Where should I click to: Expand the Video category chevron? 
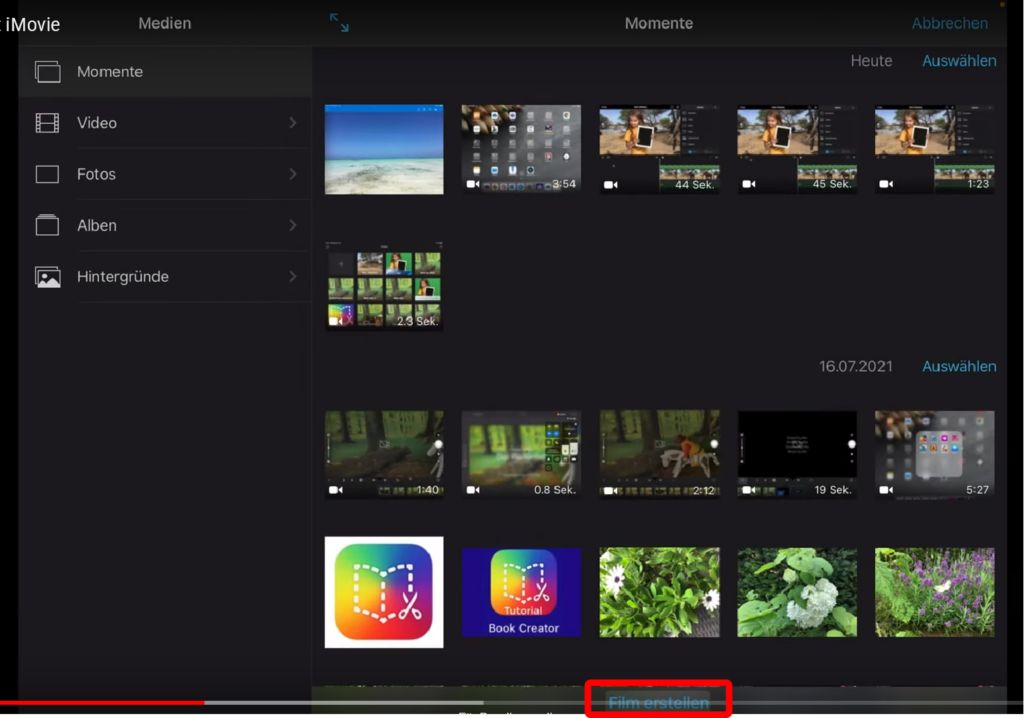click(x=293, y=123)
